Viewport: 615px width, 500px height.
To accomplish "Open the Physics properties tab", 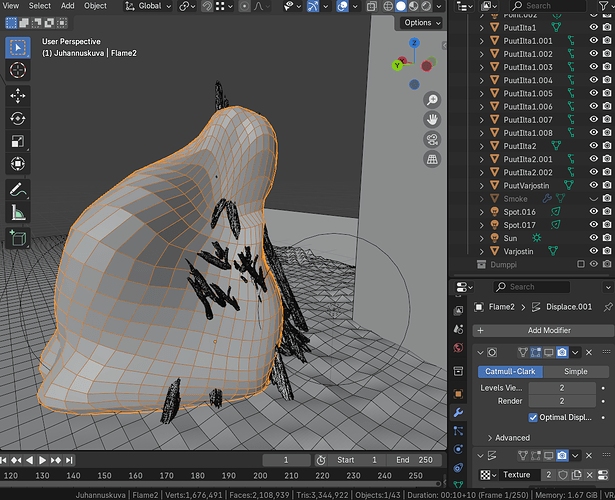I will click(458, 449).
